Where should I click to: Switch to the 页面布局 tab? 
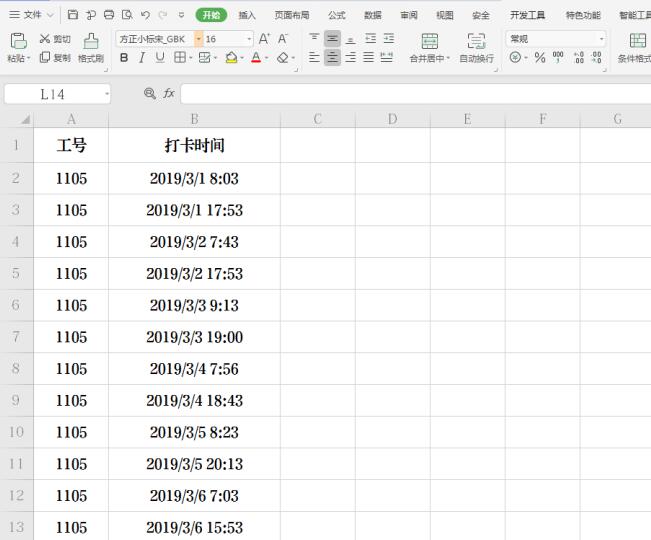coord(292,15)
